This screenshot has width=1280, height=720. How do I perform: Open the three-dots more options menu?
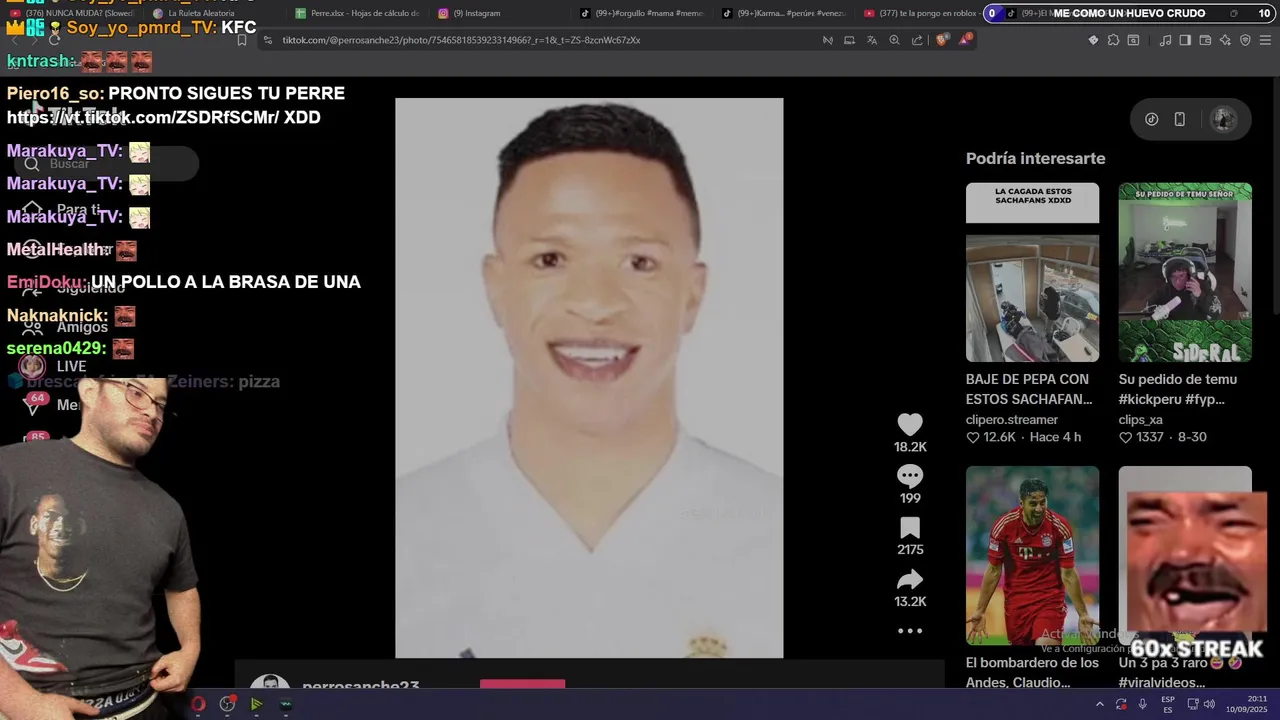(910, 631)
